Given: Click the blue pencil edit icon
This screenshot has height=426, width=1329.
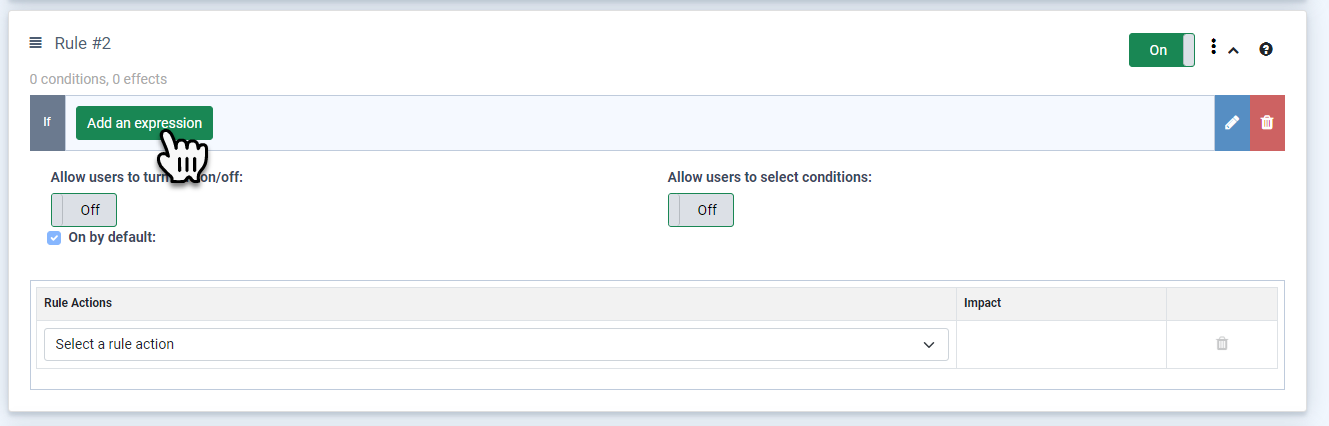Looking at the screenshot, I should click(1232, 123).
